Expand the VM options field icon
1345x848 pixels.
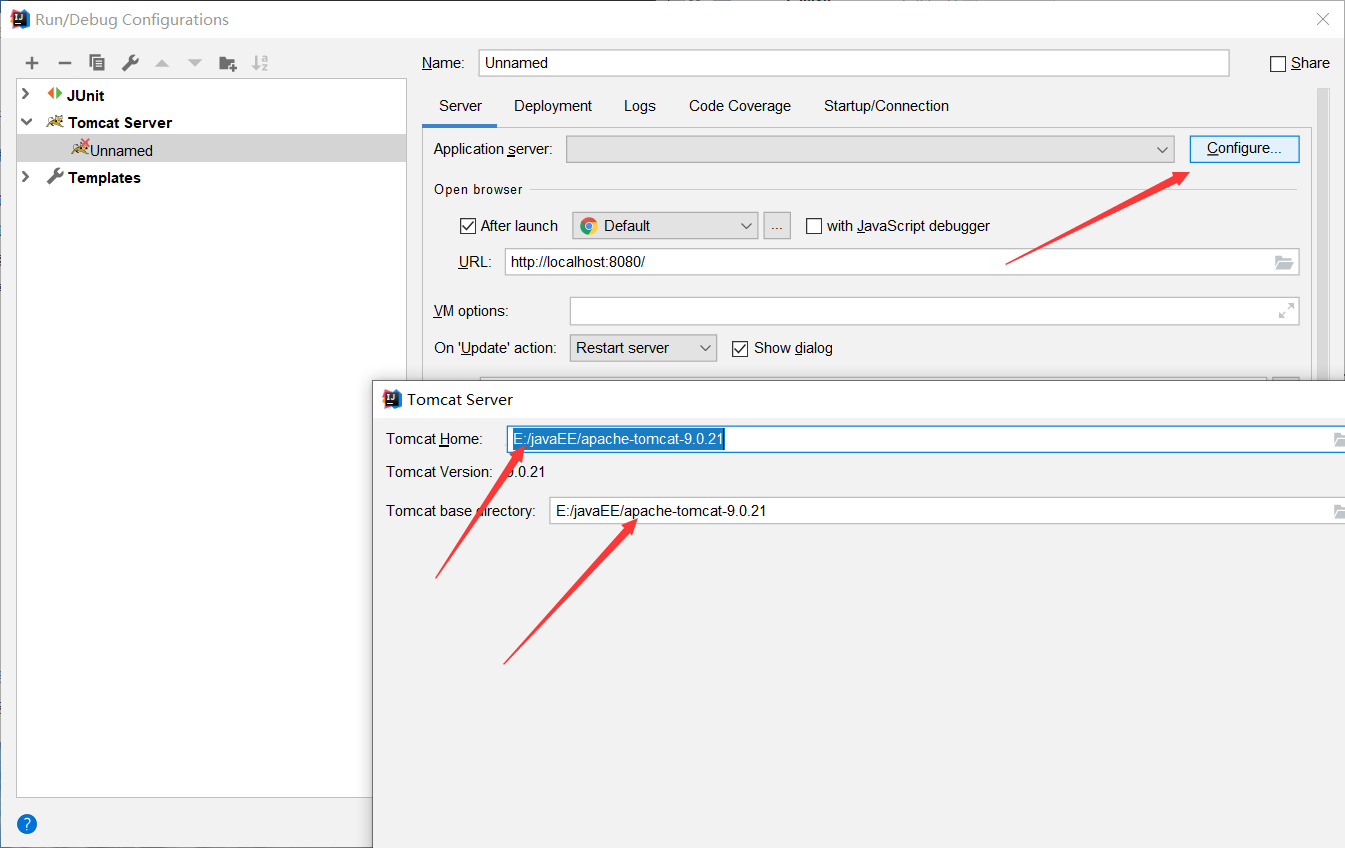coord(1286,312)
